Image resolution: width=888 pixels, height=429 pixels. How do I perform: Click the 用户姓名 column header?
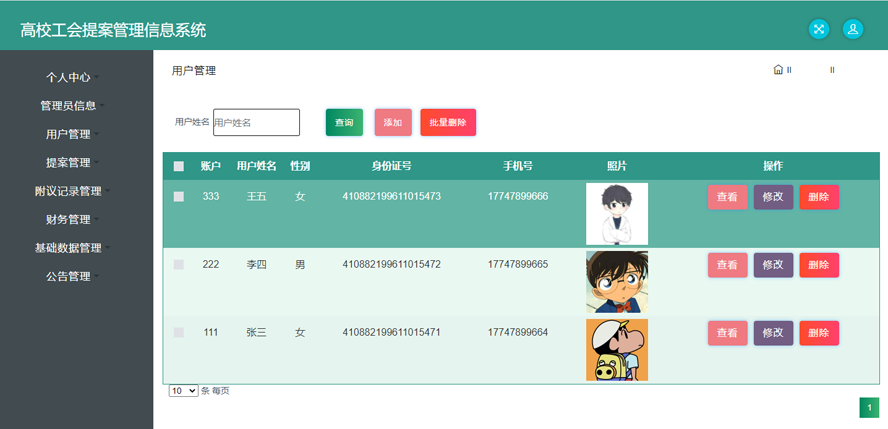click(x=257, y=166)
